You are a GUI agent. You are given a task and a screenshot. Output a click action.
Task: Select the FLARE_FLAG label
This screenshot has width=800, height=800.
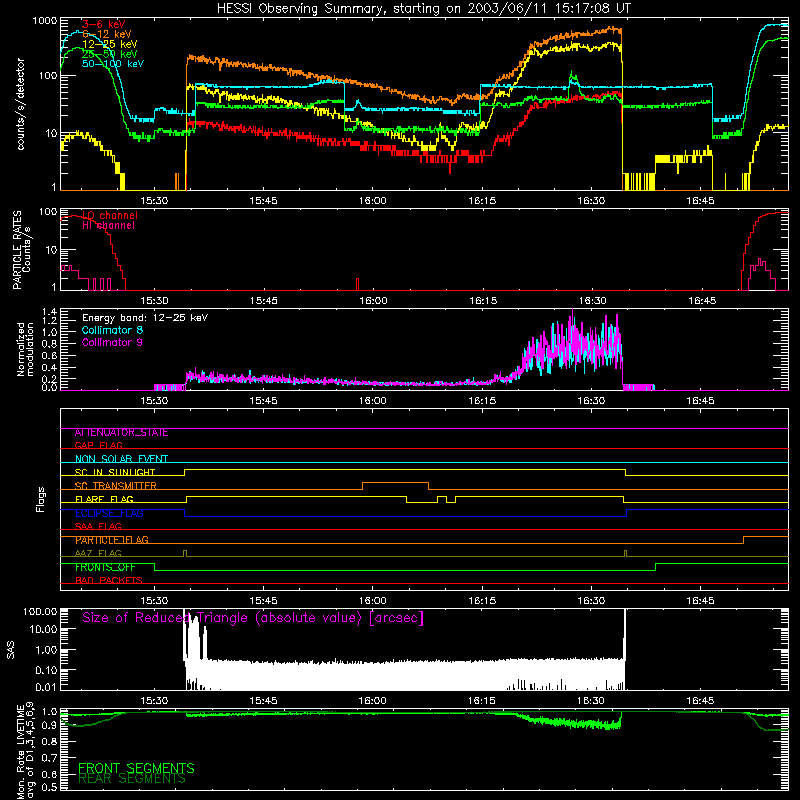(104, 499)
